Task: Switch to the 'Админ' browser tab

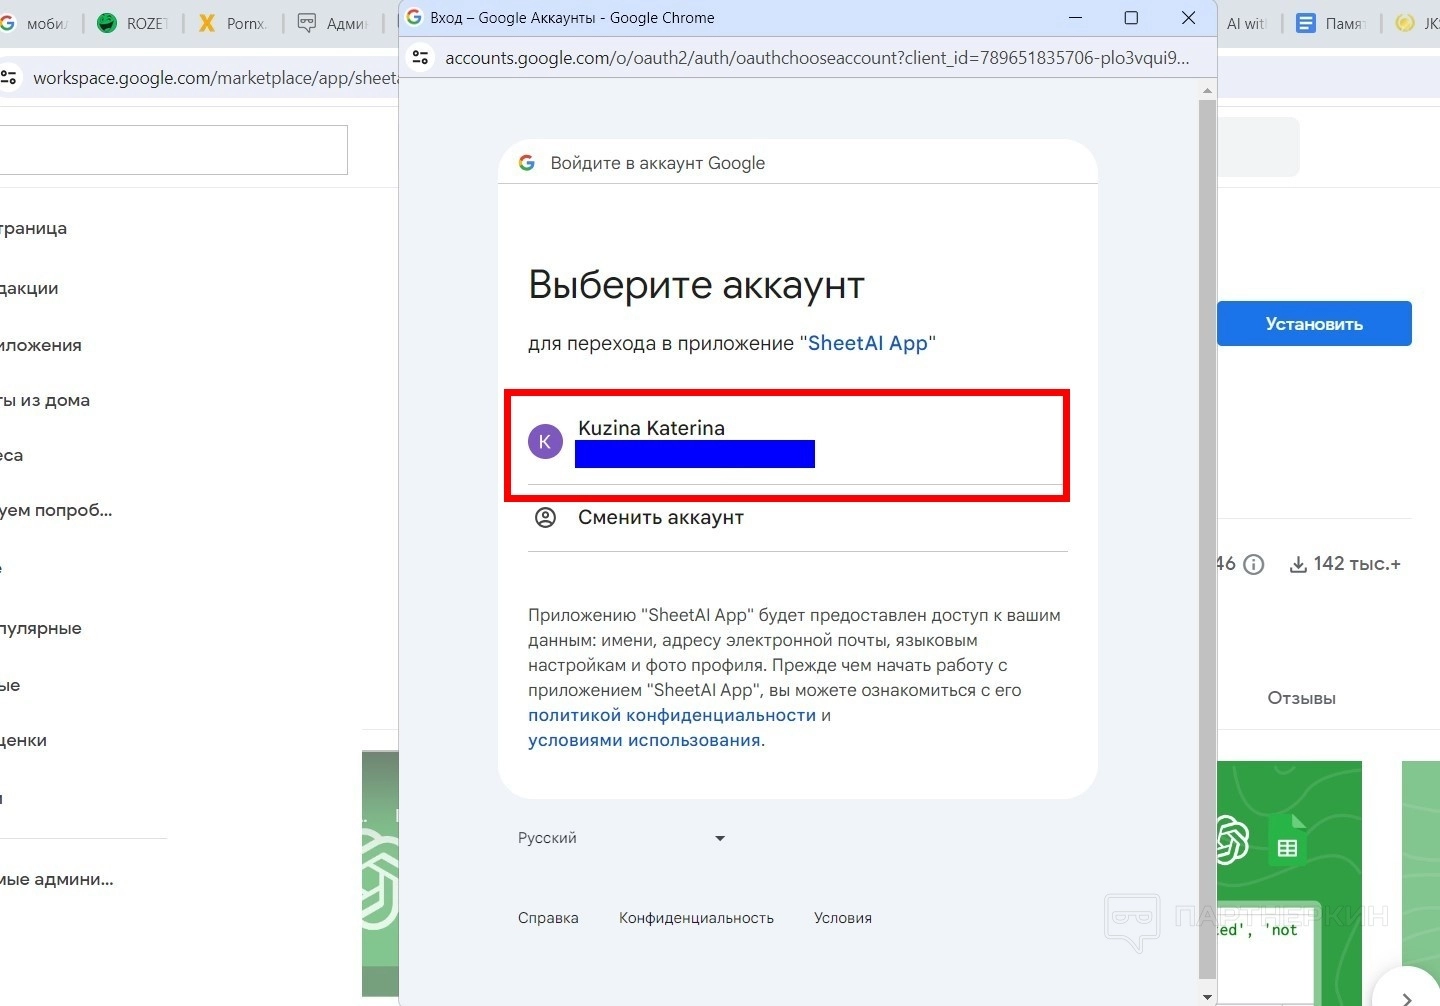Action: click(333, 23)
